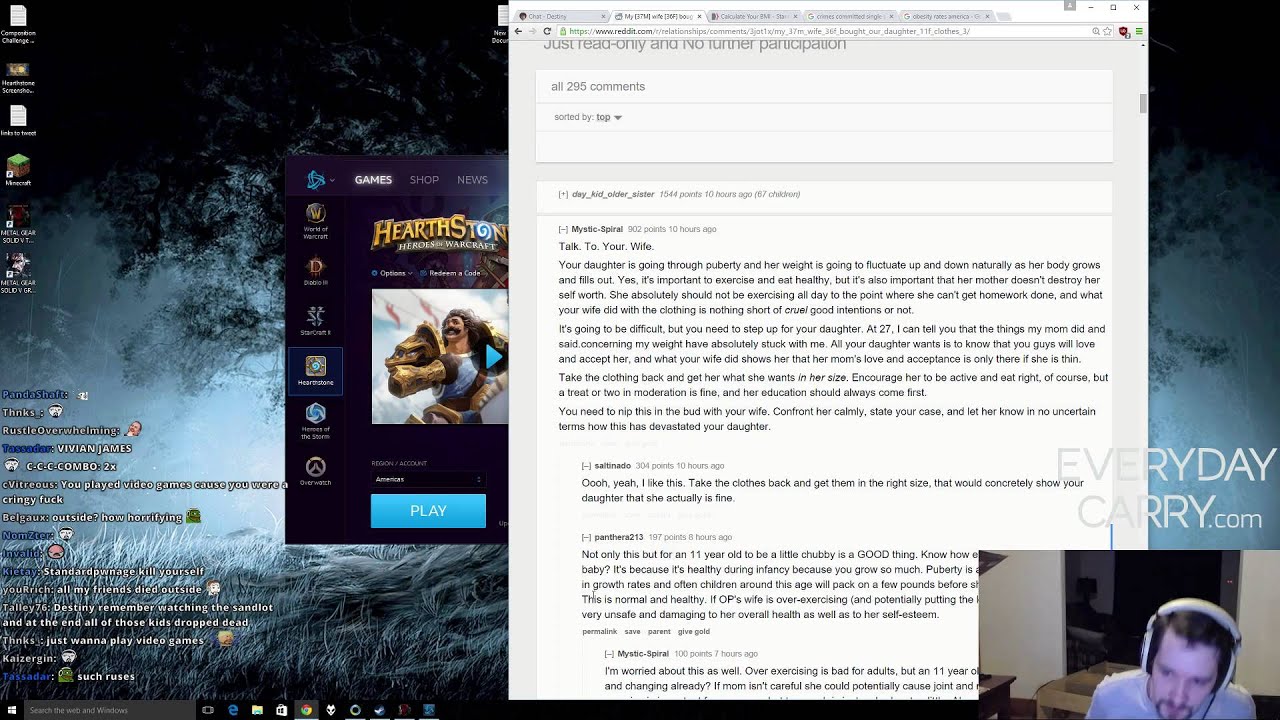The width and height of the screenshot is (1280, 720).
Task: Close the Chat - Destiny tab
Action: click(x=603, y=16)
